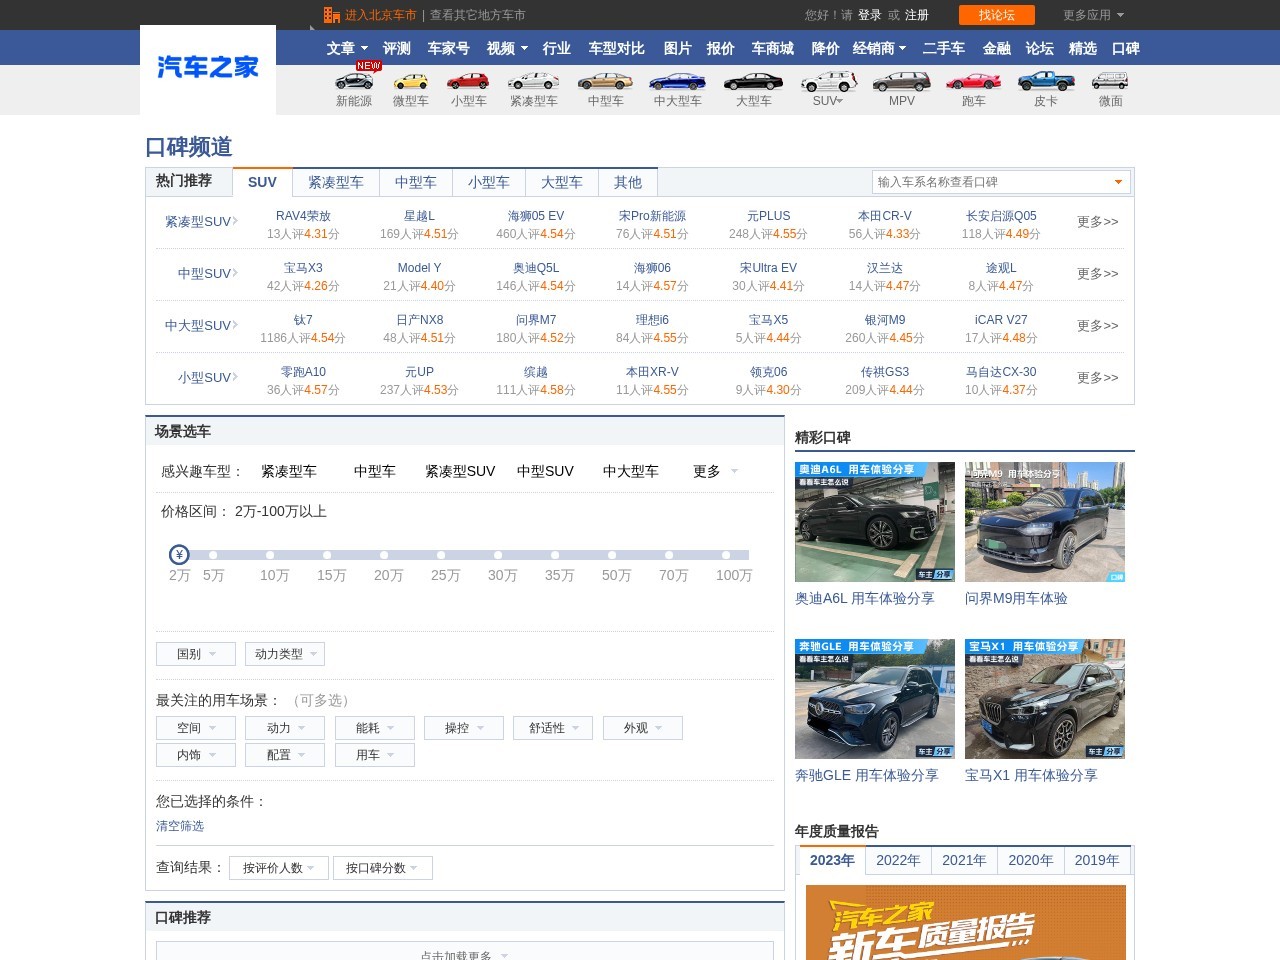Open 评测 in the main navigation
Viewport: 1280px width, 960px height.
click(x=397, y=48)
